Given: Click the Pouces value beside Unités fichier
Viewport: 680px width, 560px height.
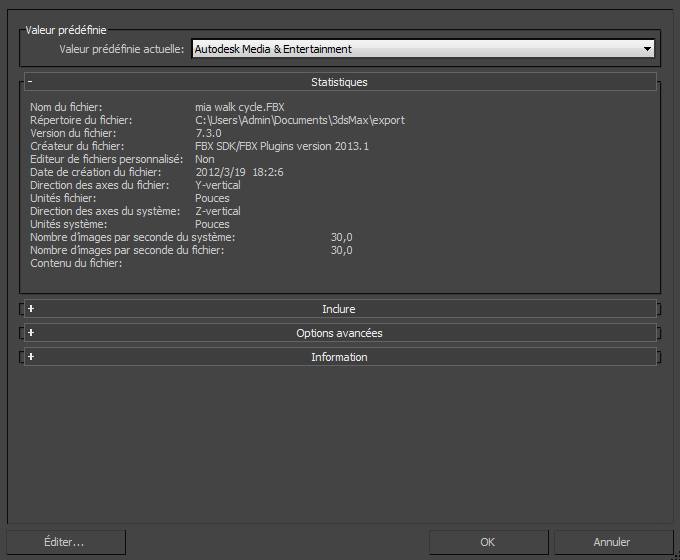Looking at the screenshot, I should click(212, 198).
